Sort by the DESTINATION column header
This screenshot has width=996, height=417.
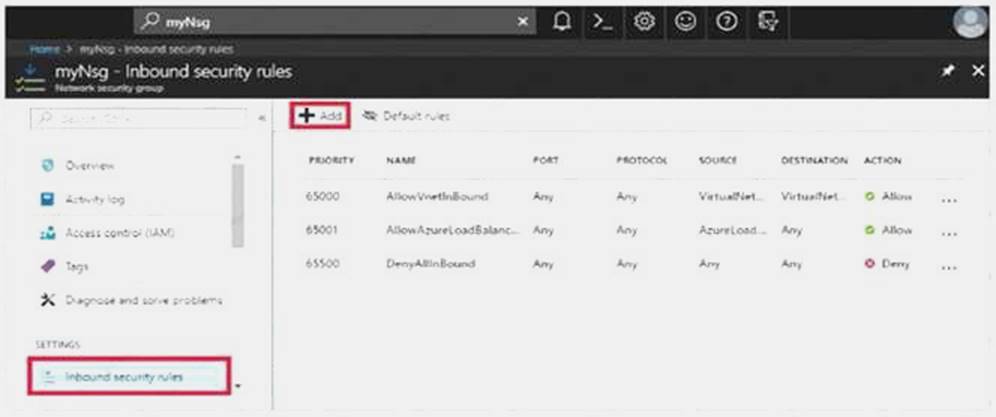814,161
